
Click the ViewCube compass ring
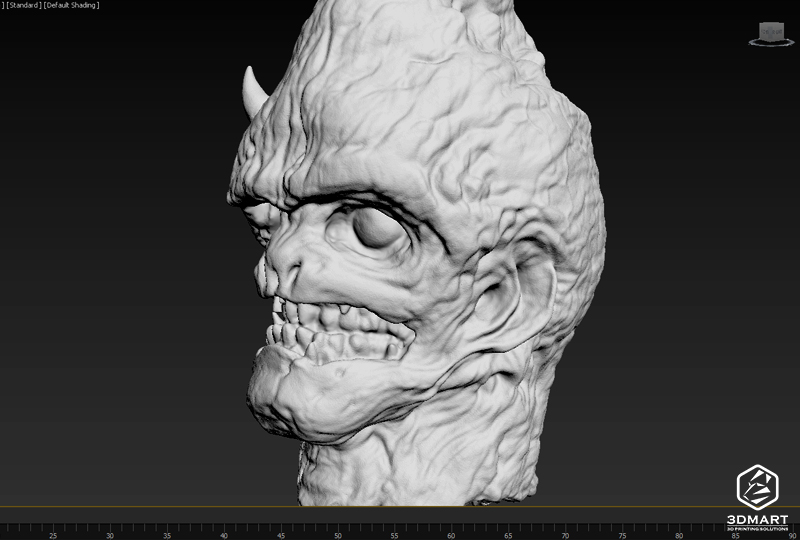769,43
